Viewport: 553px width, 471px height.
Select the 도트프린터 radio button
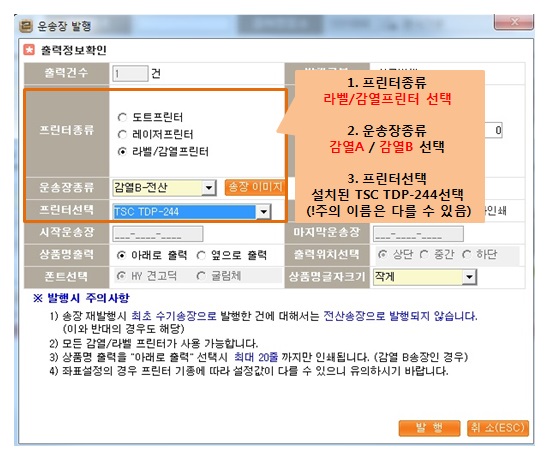click(x=122, y=117)
